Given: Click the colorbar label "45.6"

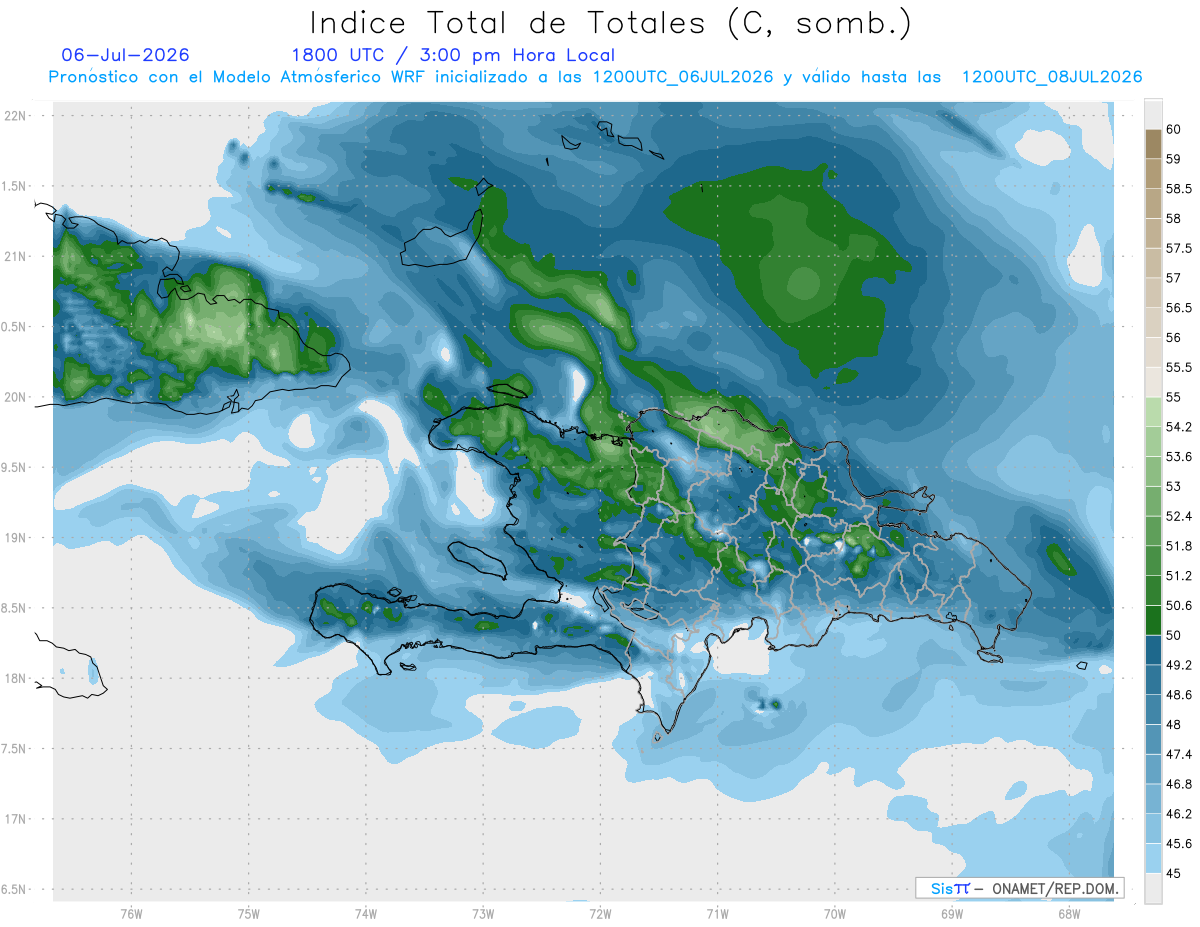Looking at the screenshot, I should [x=1179, y=843].
